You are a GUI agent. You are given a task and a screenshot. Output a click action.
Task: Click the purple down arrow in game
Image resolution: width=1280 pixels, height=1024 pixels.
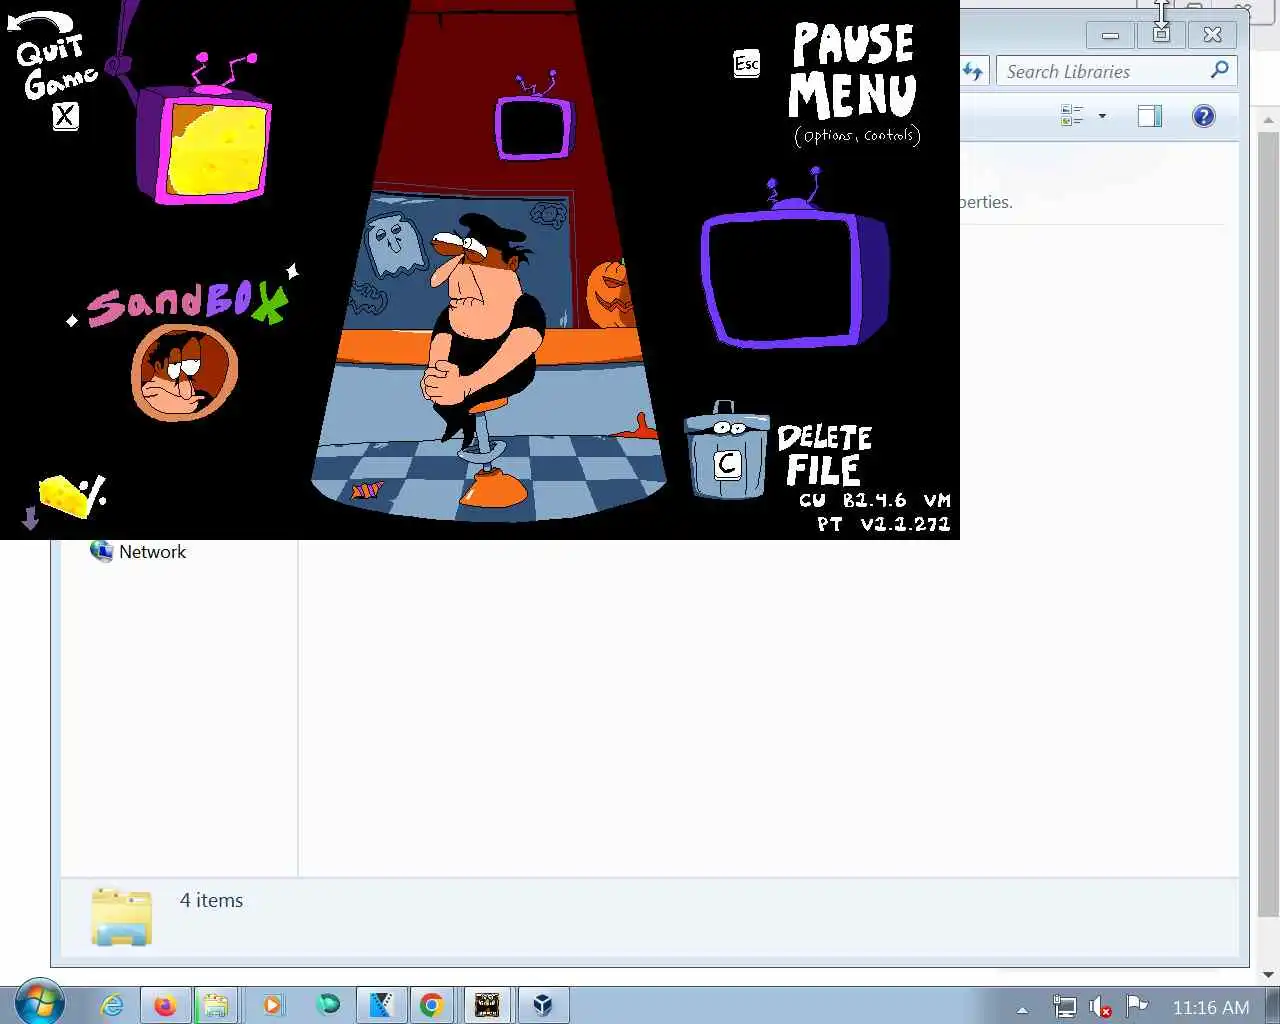30,518
